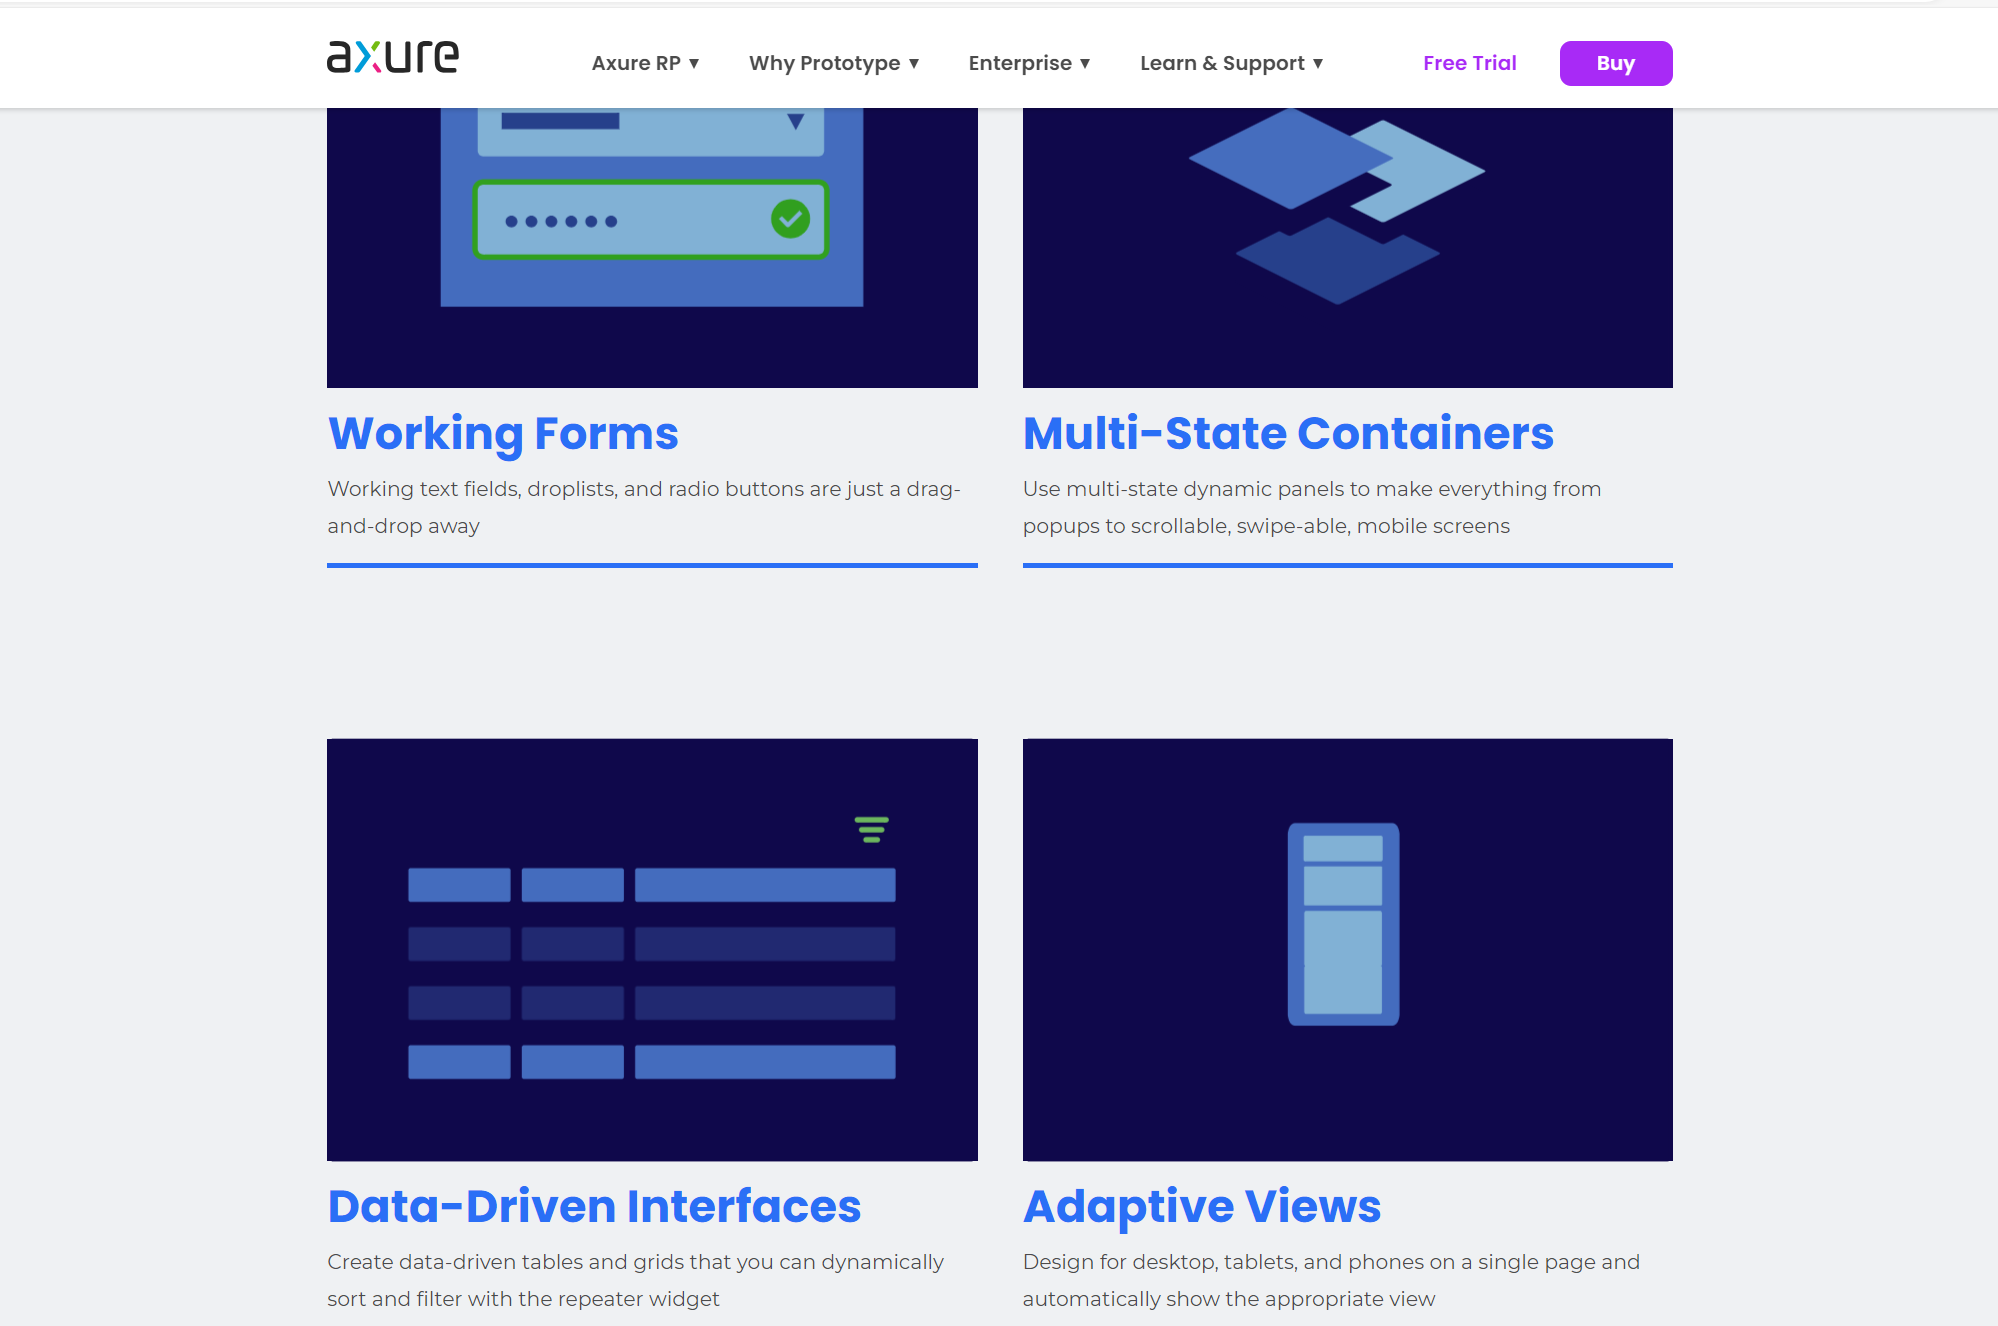
Task: Click the Free Trial link
Action: (x=1469, y=63)
